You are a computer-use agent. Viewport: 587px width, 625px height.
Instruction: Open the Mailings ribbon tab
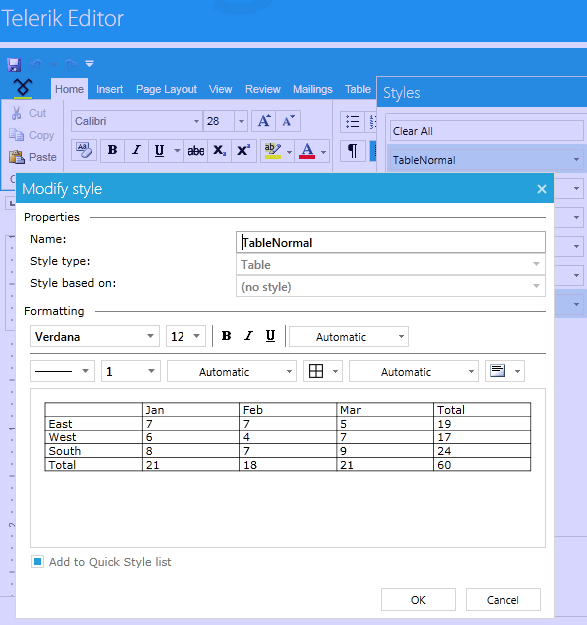[312, 89]
